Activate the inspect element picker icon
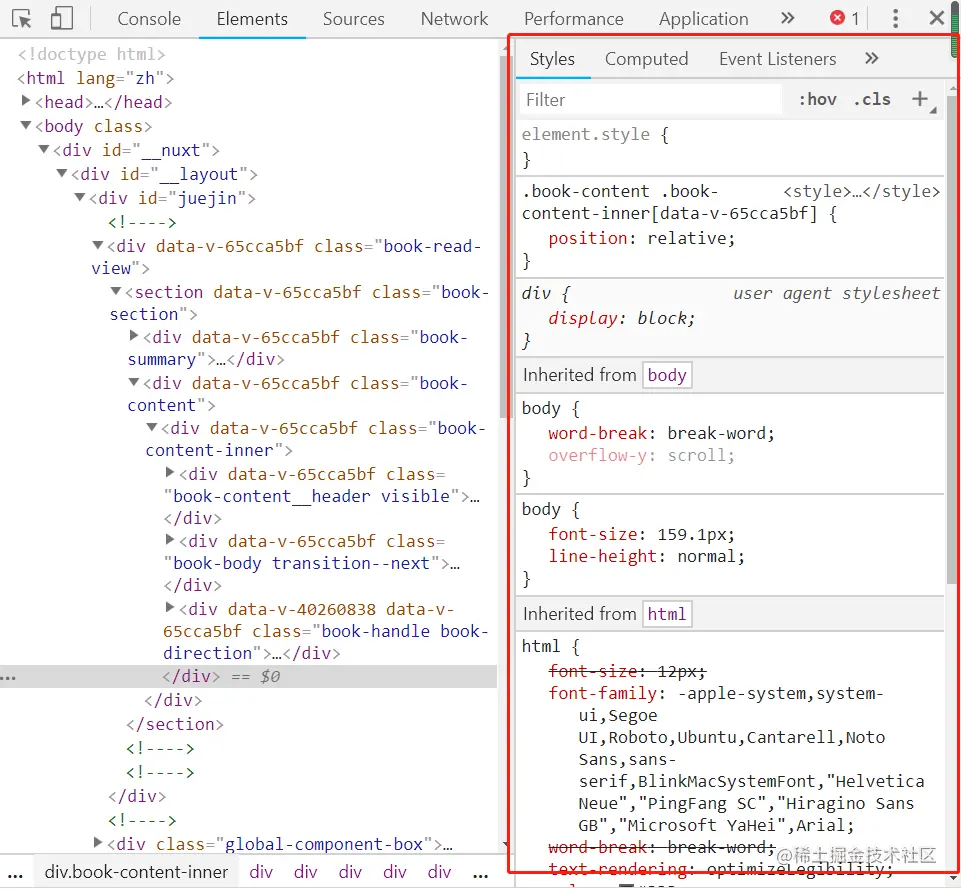 [x=22, y=19]
